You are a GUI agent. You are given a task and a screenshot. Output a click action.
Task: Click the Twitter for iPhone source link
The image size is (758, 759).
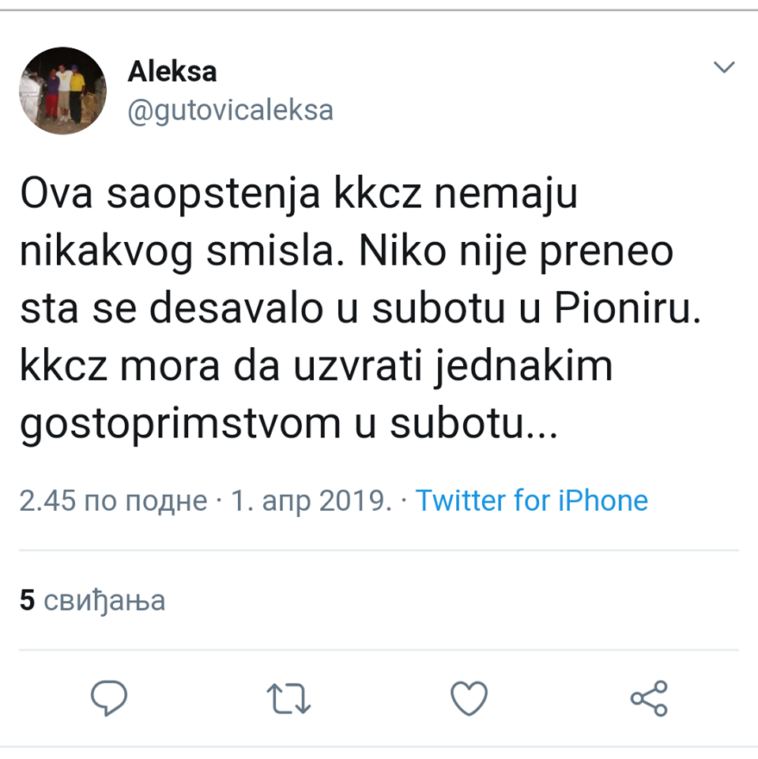coord(532,500)
